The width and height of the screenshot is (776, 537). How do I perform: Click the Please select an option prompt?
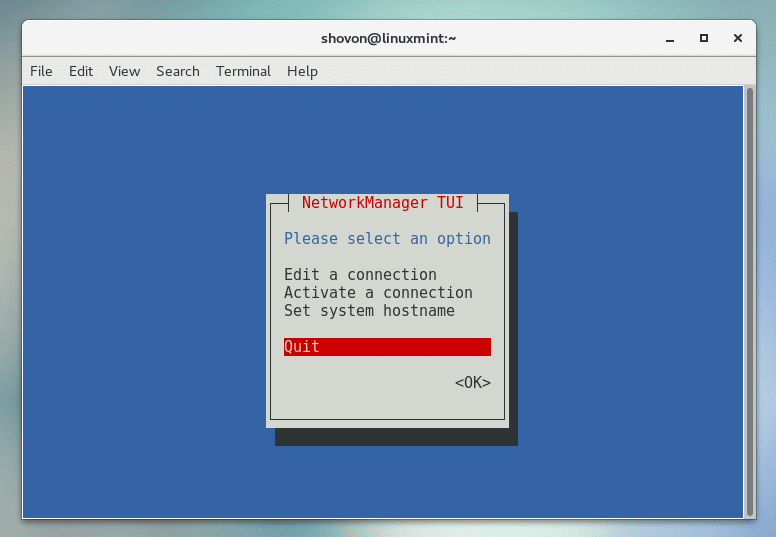click(x=387, y=239)
